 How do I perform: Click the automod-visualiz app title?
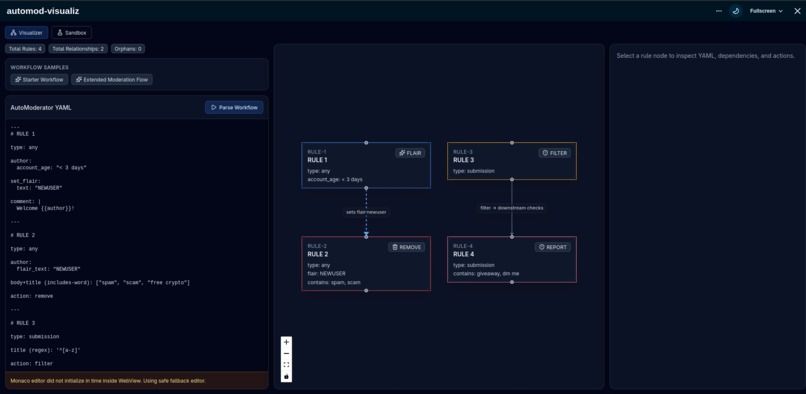(43, 11)
